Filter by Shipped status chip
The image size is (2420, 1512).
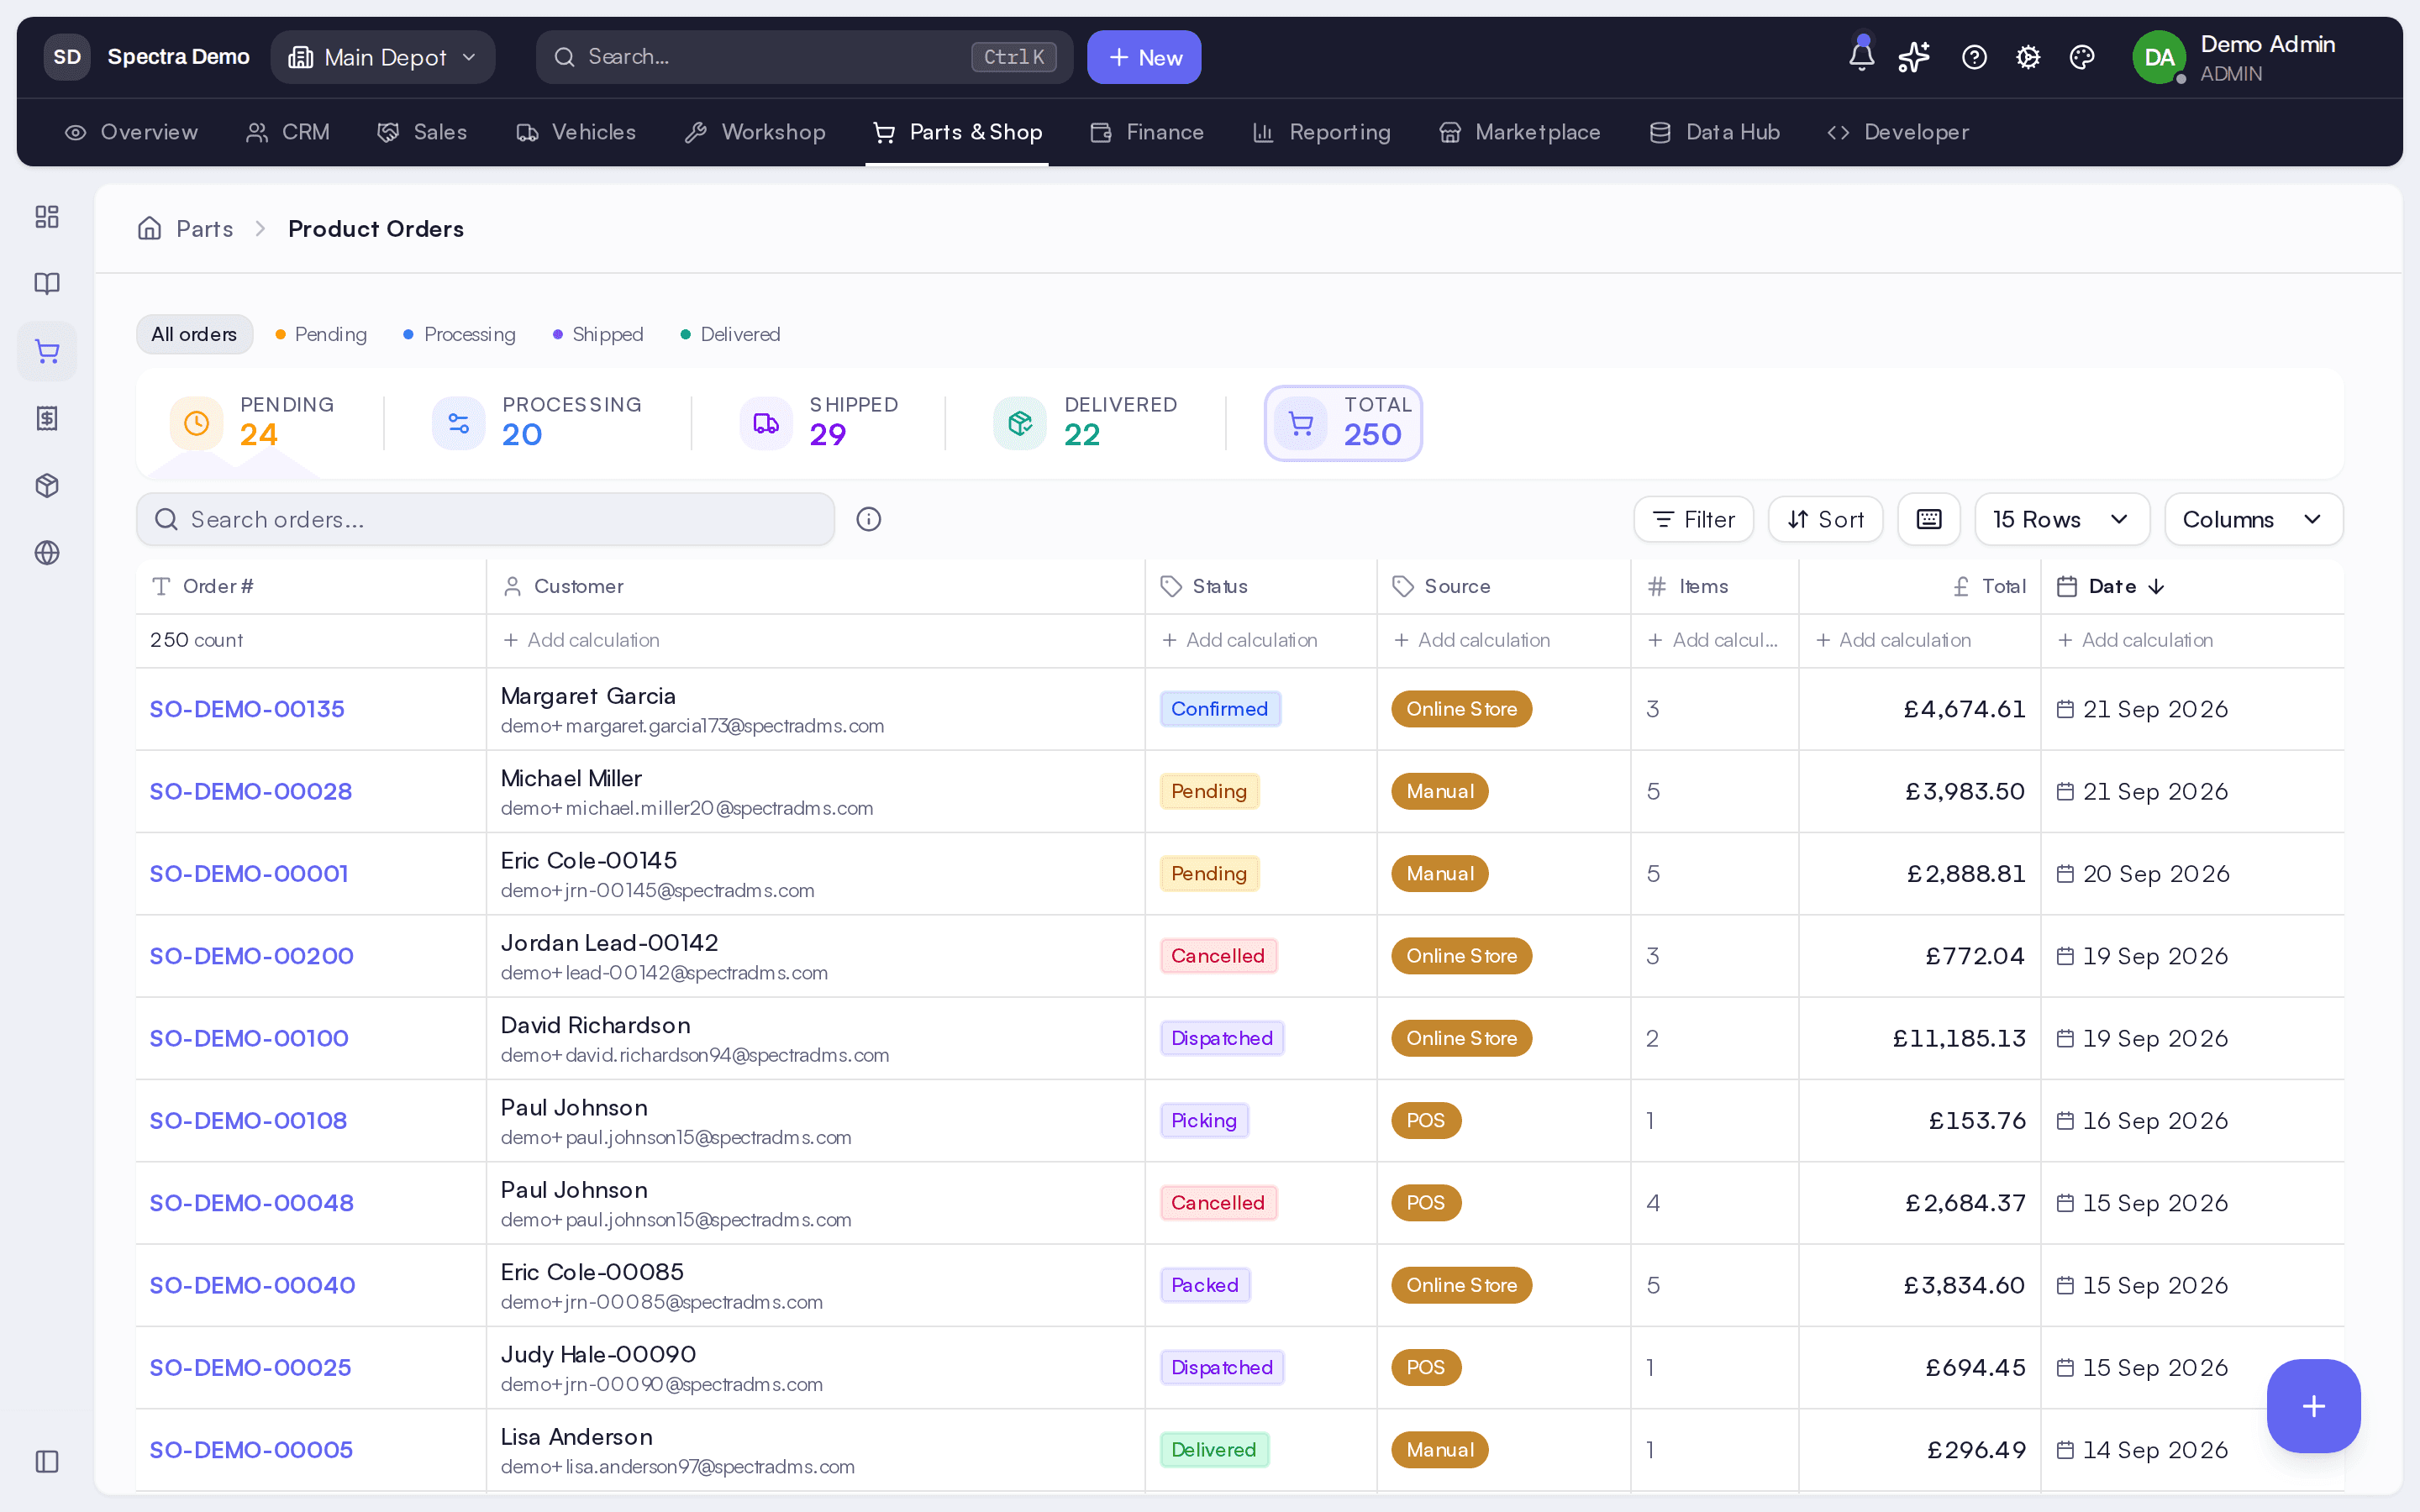pyautogui.click(x=598, y=334)
